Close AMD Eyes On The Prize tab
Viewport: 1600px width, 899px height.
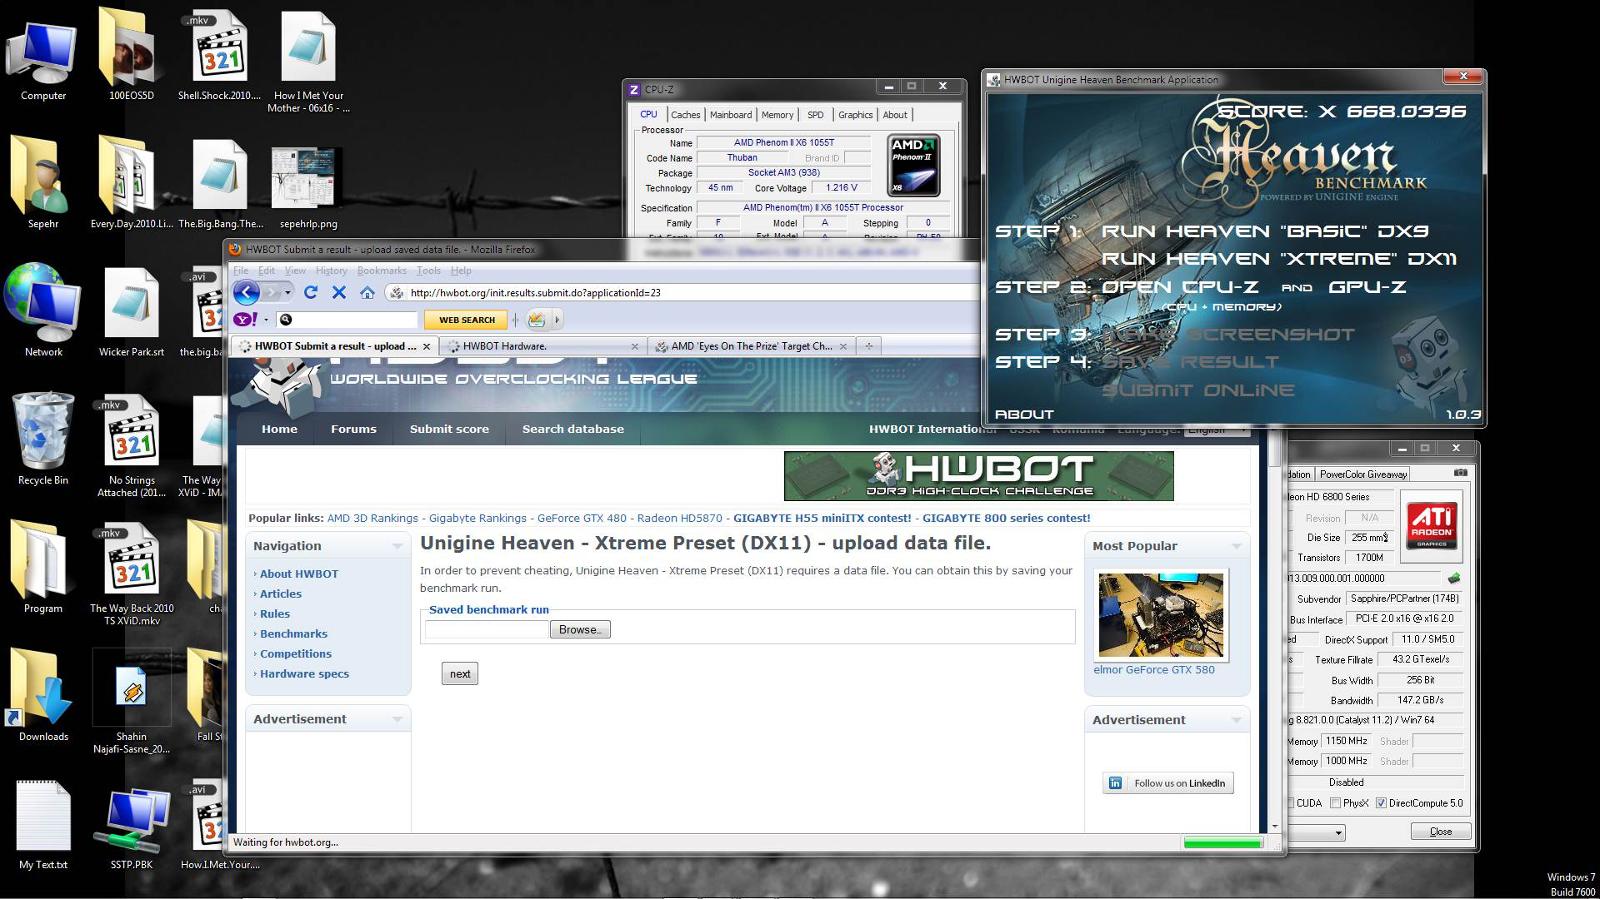tap(843, 346)
